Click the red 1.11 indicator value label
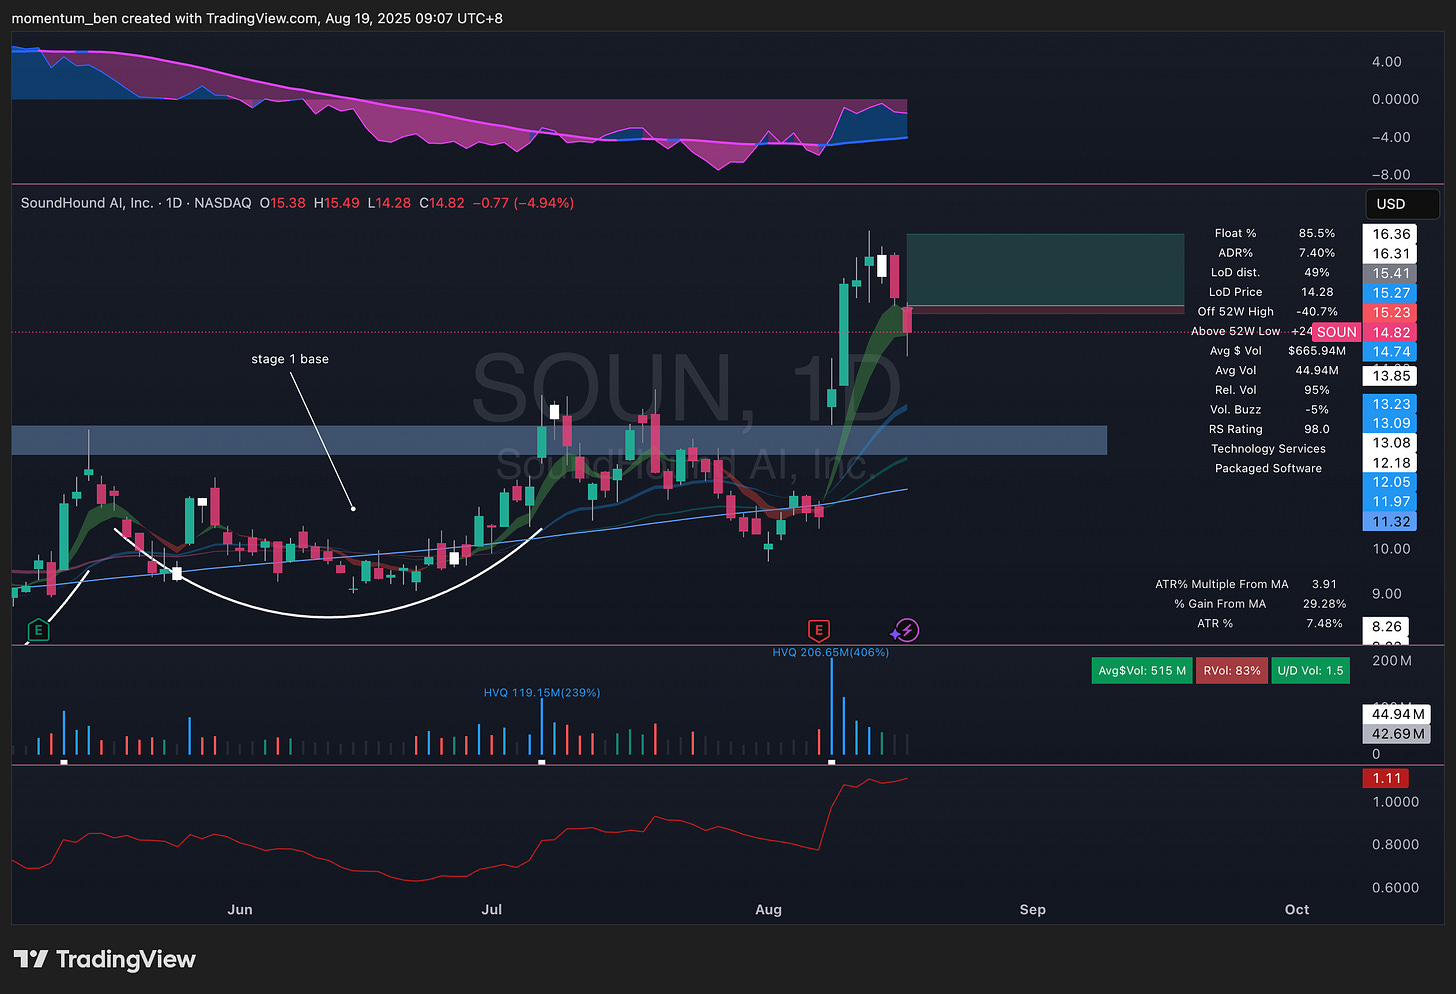The image size is (1456, 994). click(1386, 778)
